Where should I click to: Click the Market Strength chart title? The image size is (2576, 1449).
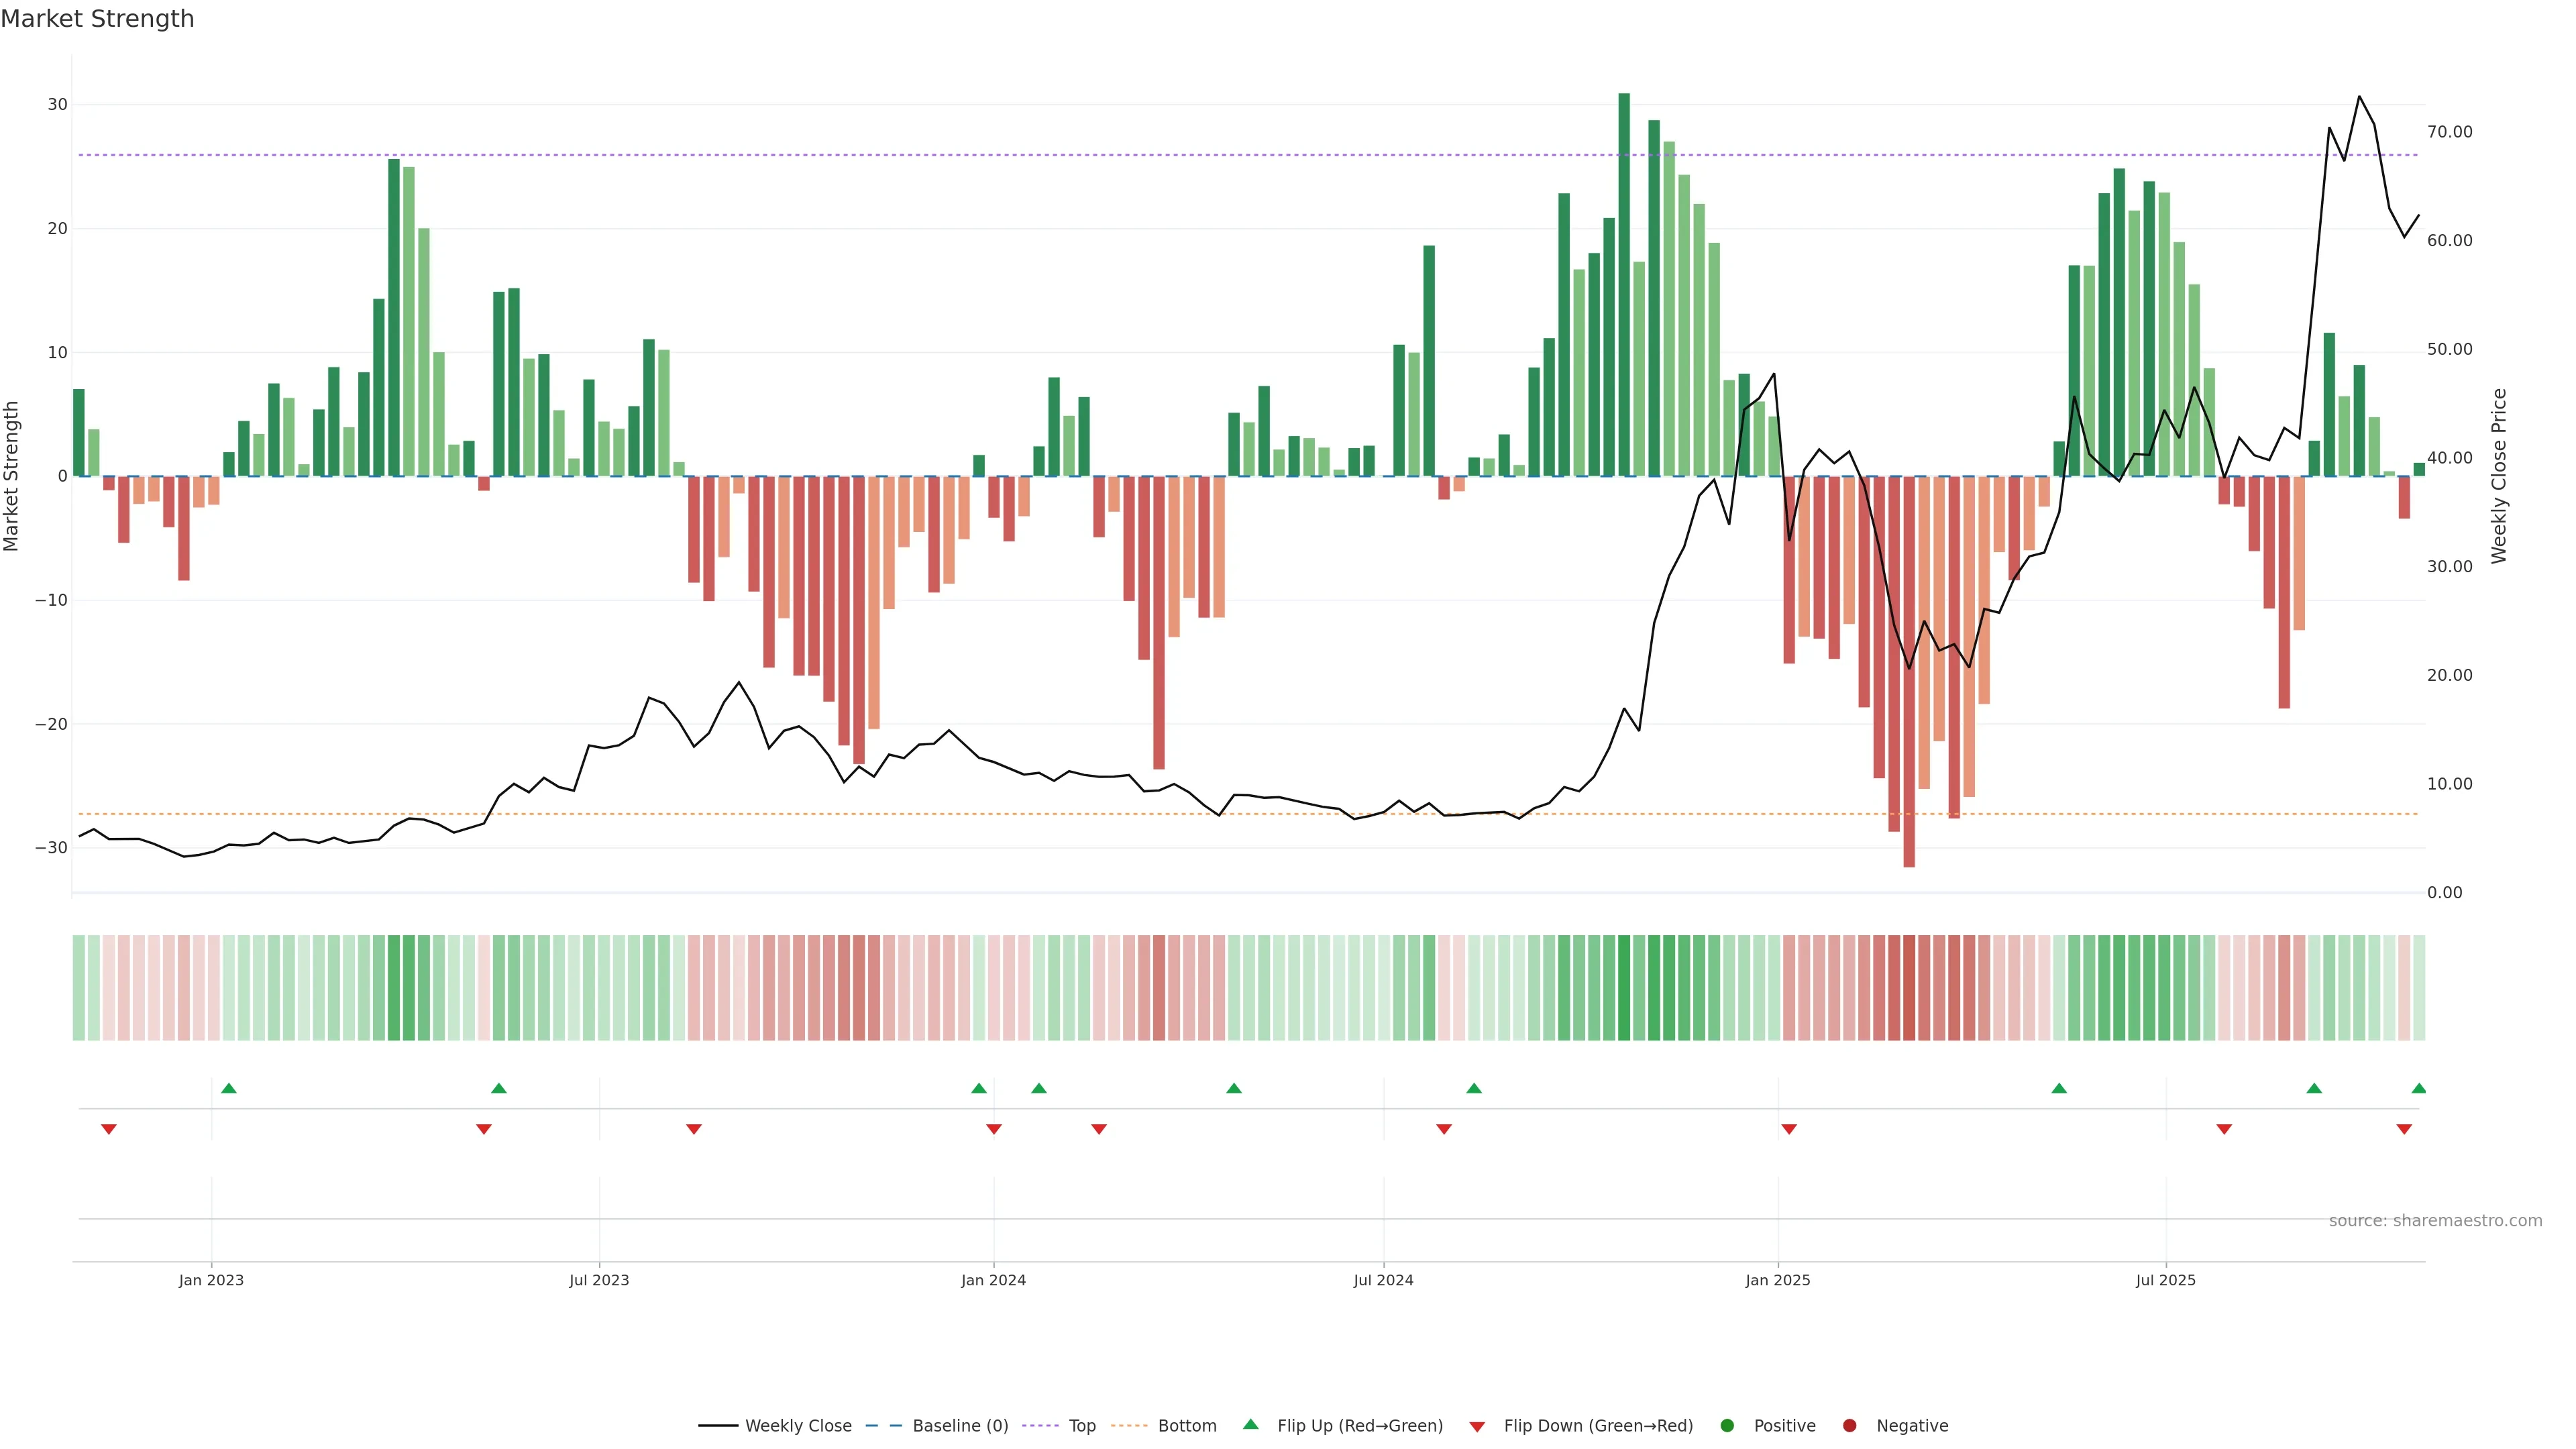pyautogui.click(x=97, y=19)
